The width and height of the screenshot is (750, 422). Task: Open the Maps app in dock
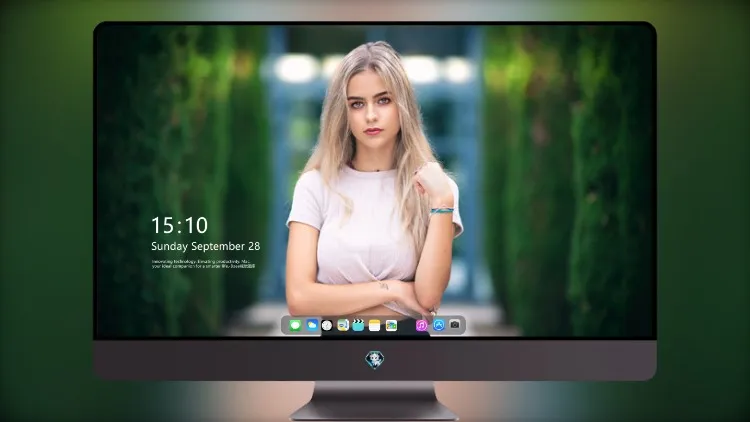point(343,326)
